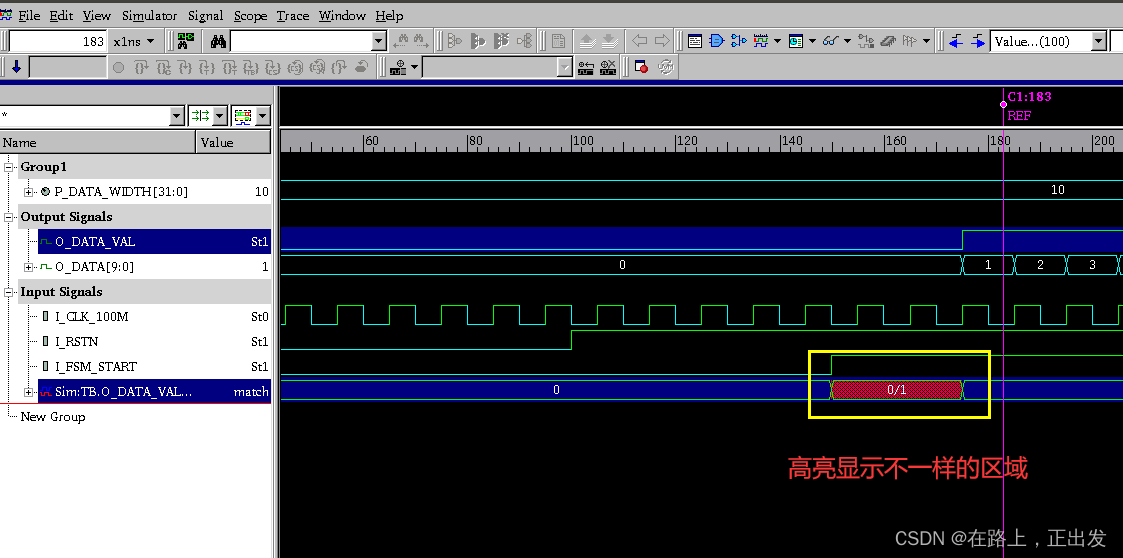Expand the colored signal type filter dropdown arrow
Image resolution: width=1123 pixels, height=558 pixels.
[263, 115]
